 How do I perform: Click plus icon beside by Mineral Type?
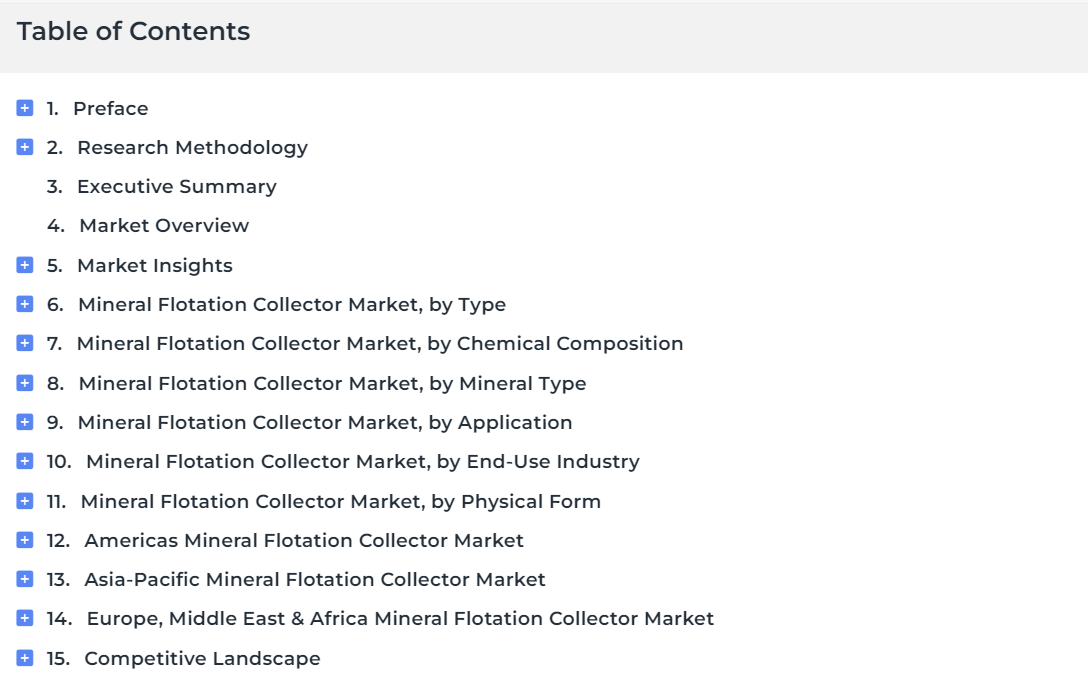point(25,383)
